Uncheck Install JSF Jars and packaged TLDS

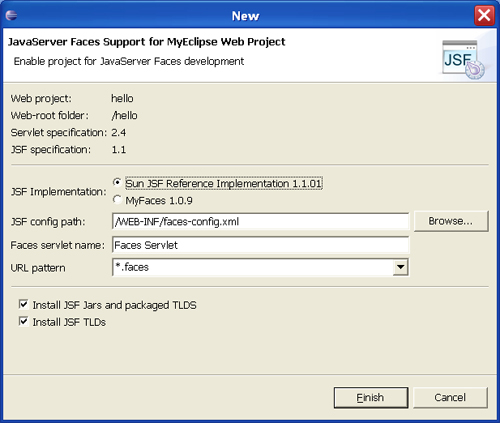click(x=23, y=304)
